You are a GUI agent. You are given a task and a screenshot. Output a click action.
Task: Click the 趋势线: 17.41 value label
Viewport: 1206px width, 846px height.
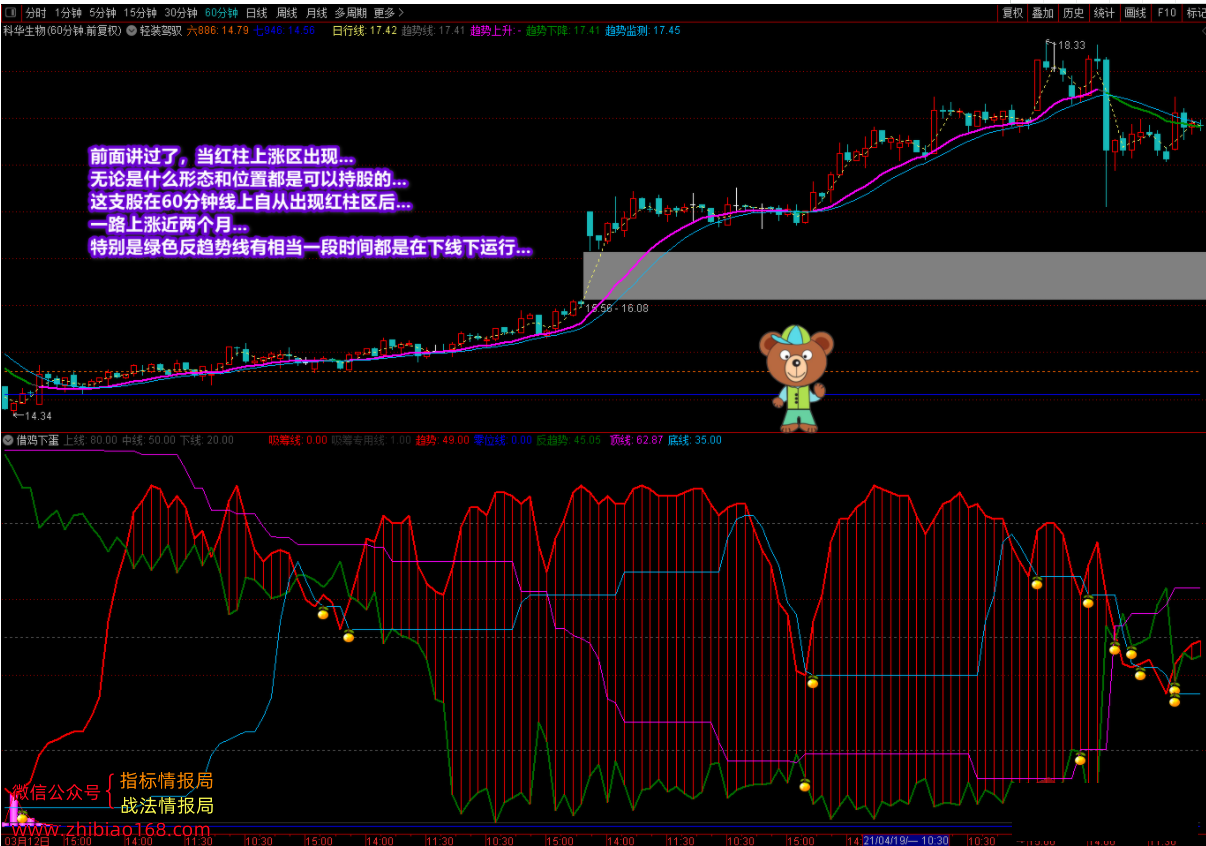pyautogui.click(x=433, y=30)
